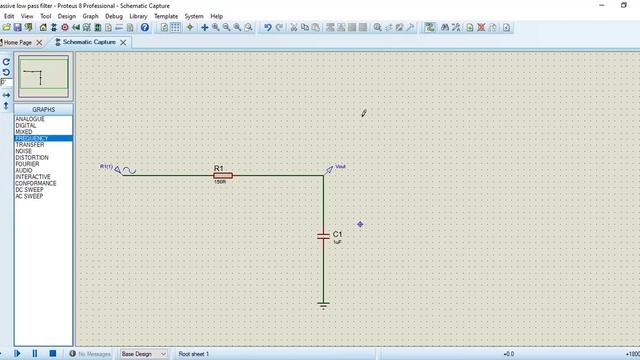Open PCB Layout red target icon
The image size is (640, 360).
(64, 27)
